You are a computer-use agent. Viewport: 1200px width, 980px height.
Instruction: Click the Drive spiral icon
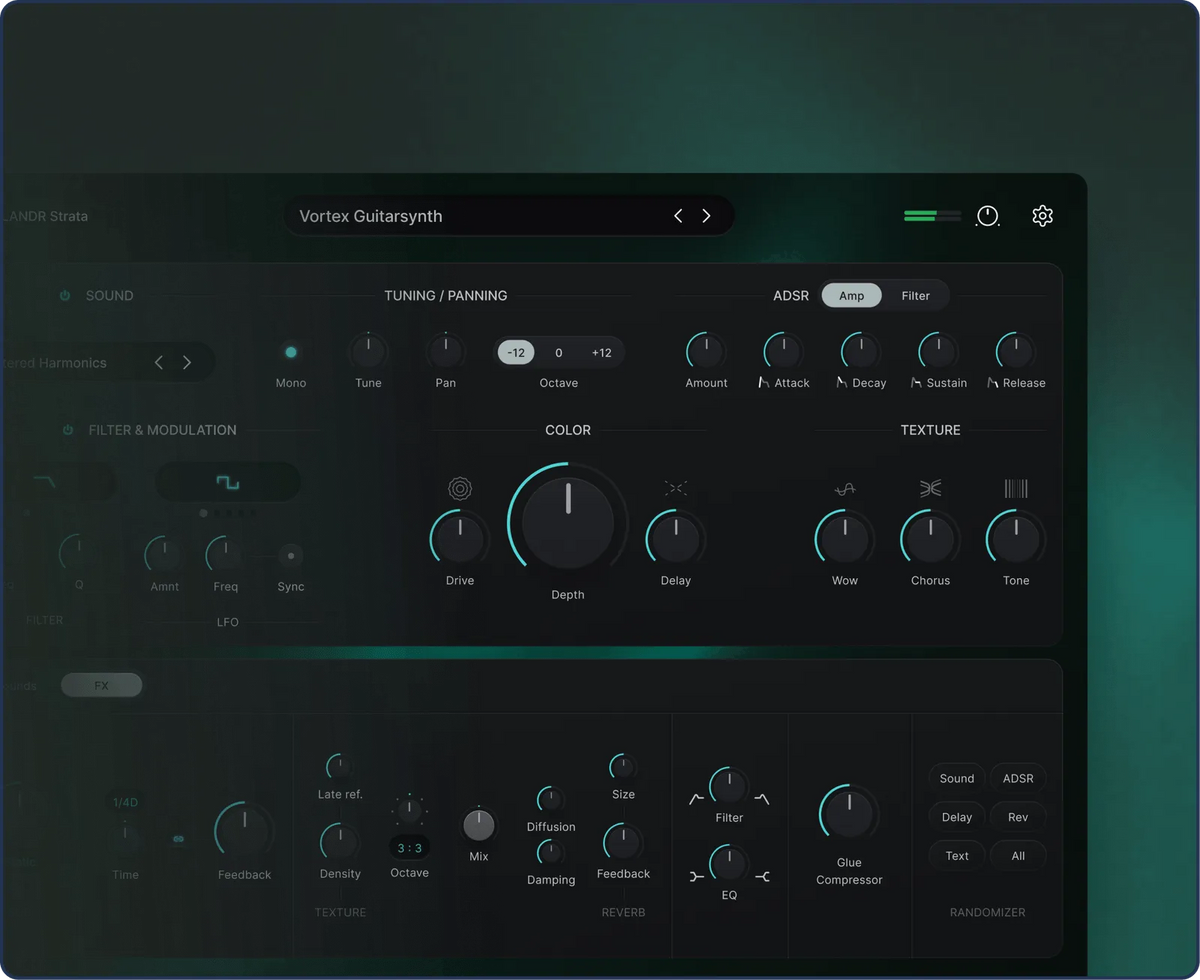459,488
